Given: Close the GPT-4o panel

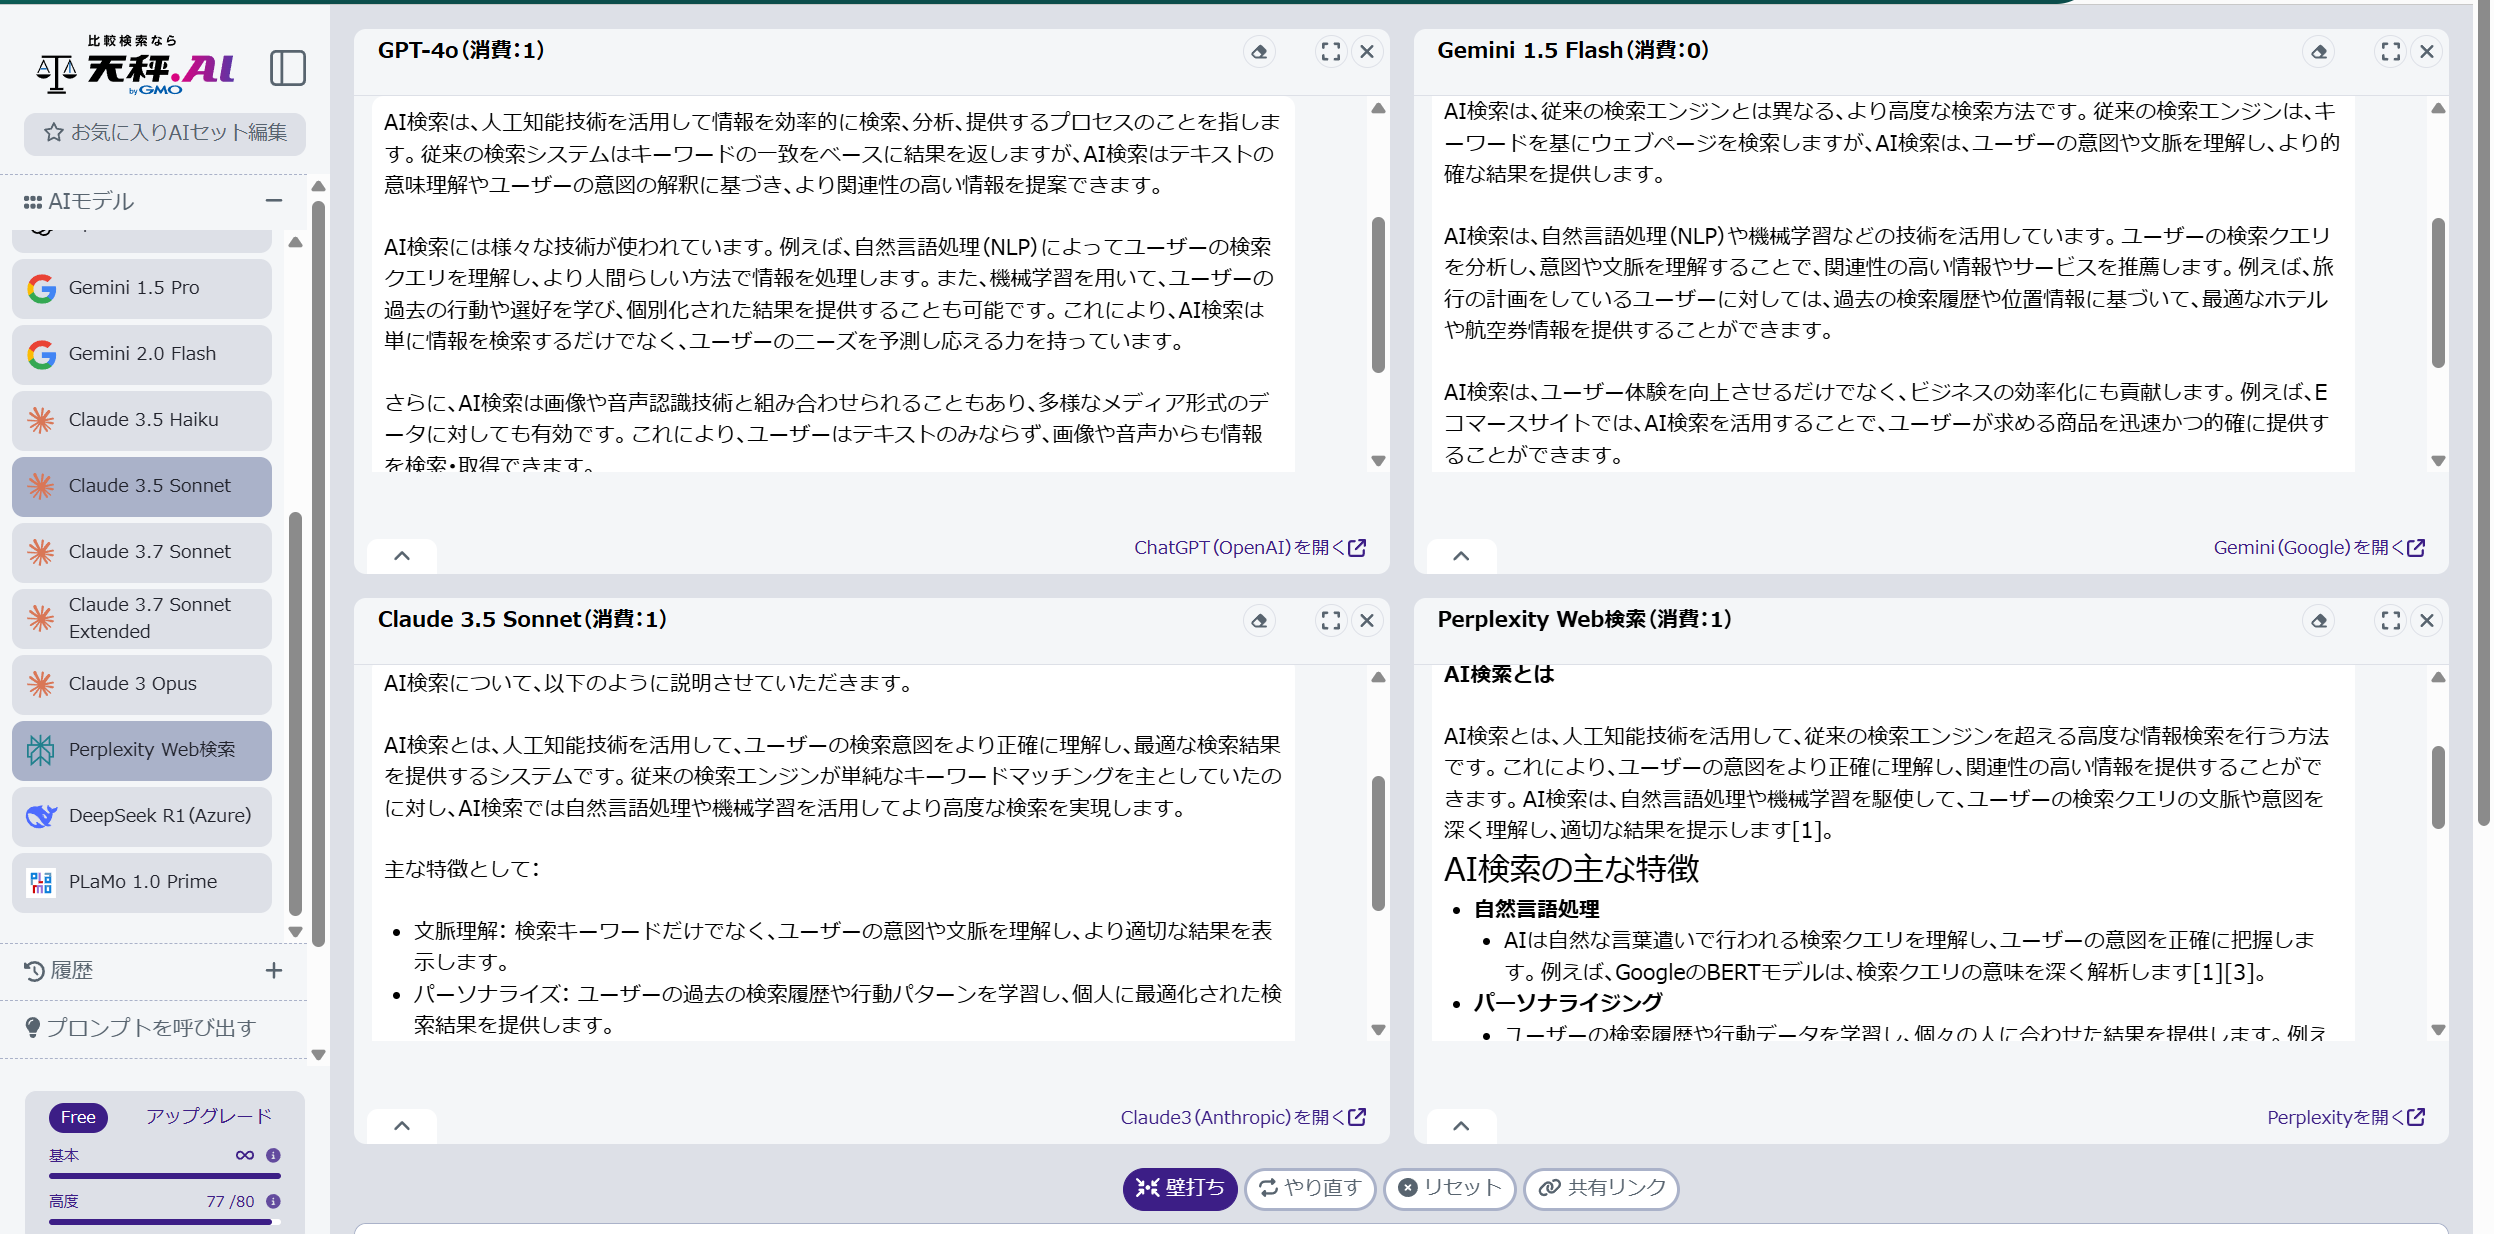Looking at the screenshot, I should (1367, 51).
